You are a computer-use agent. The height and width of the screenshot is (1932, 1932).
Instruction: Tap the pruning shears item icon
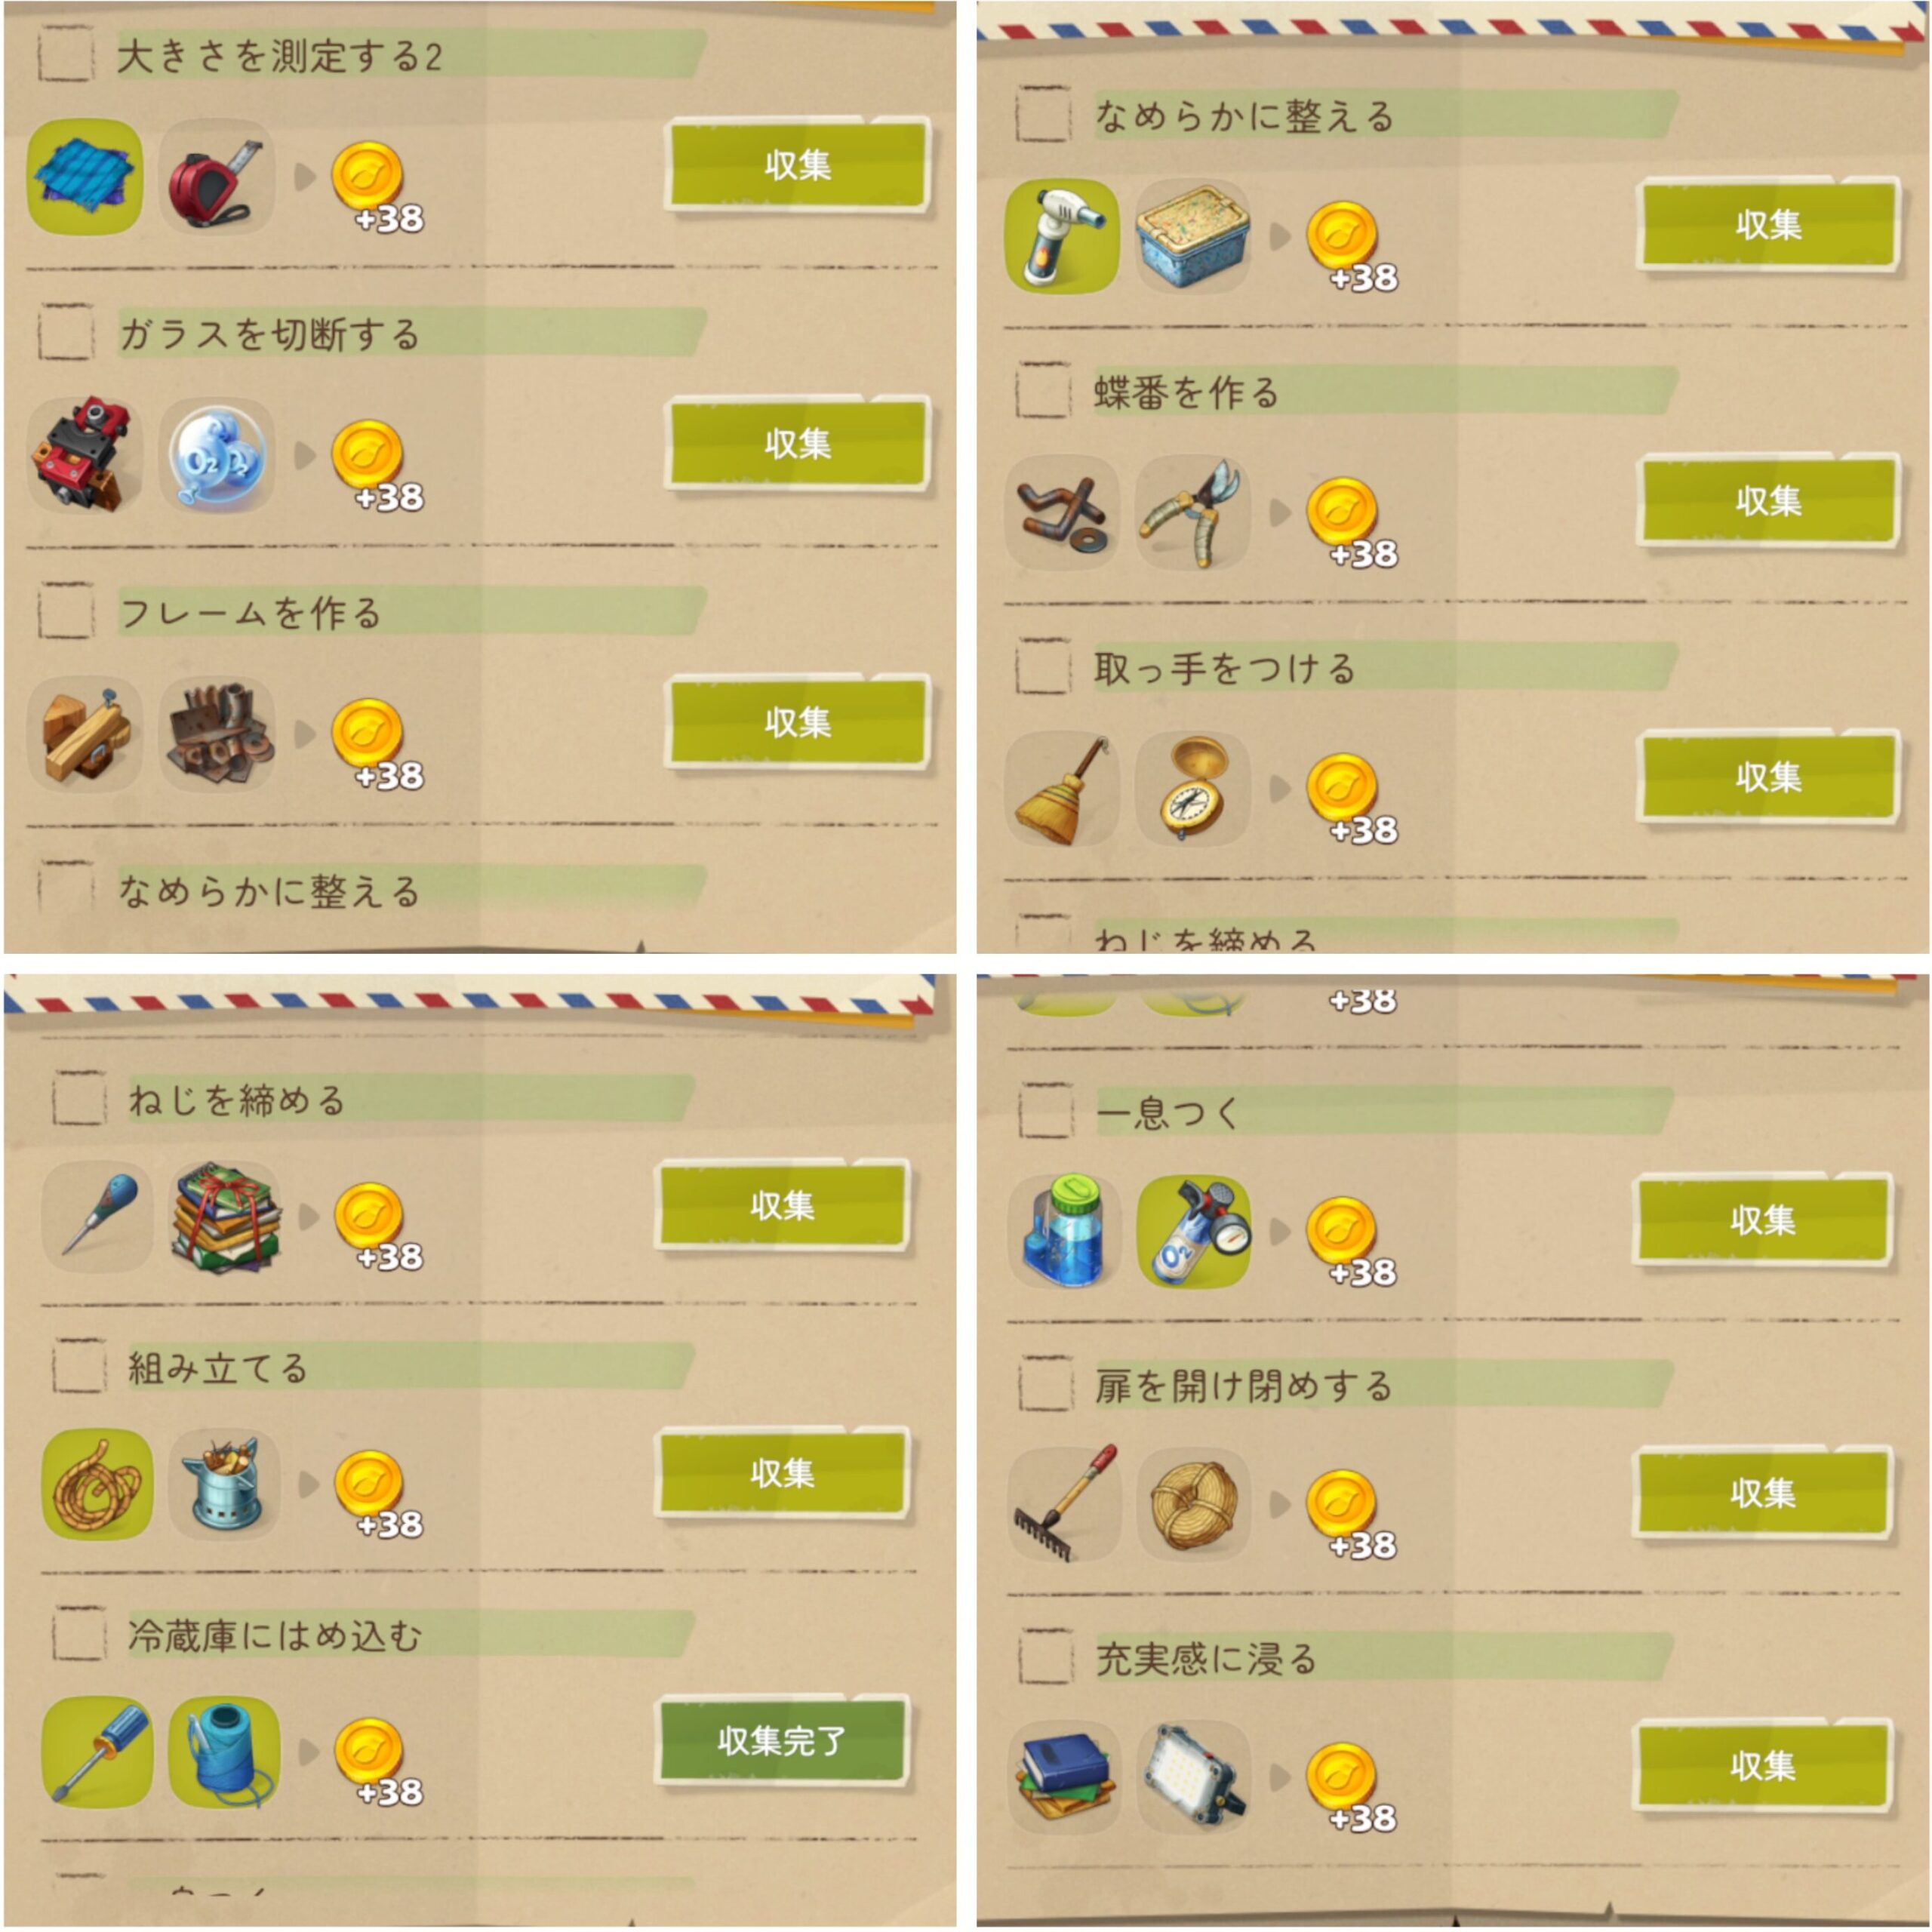tap(1193, 512)
